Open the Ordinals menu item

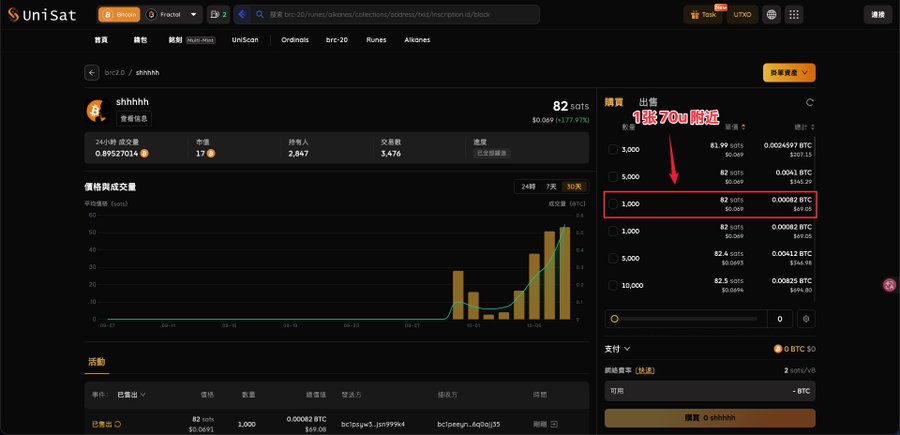(x=295, y=40)
